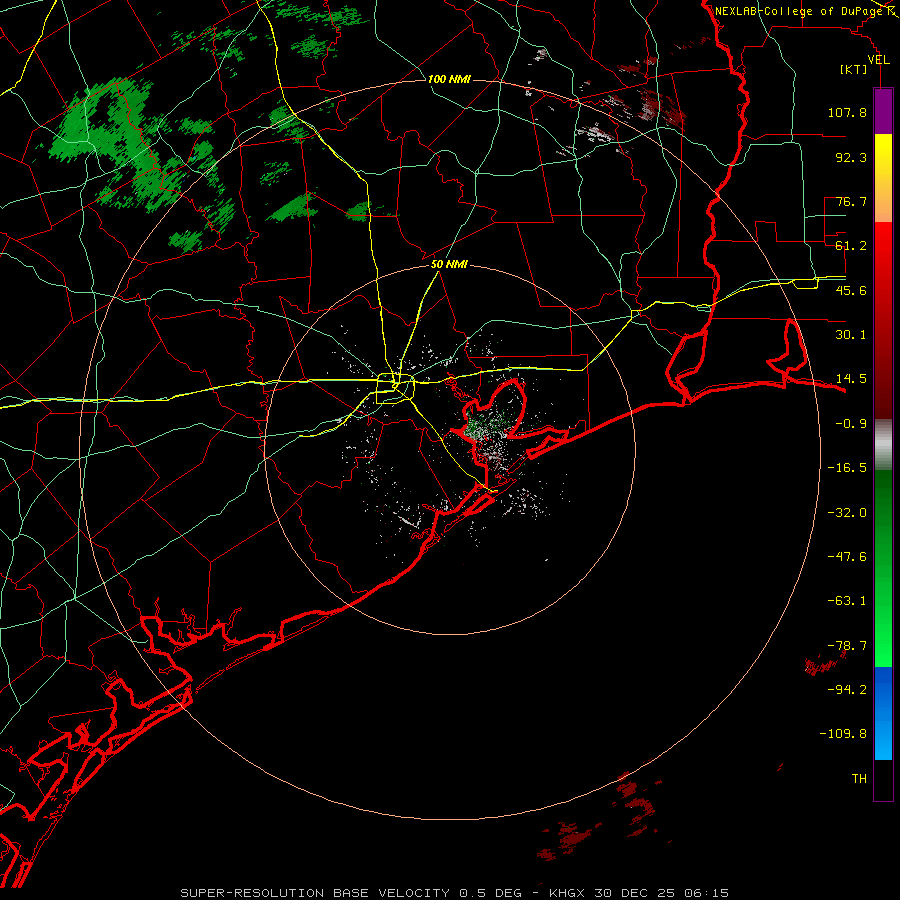This screenshot has height=900, width=900.
Task: Click the yellow segment of the color bar
Action: (883, 156)
